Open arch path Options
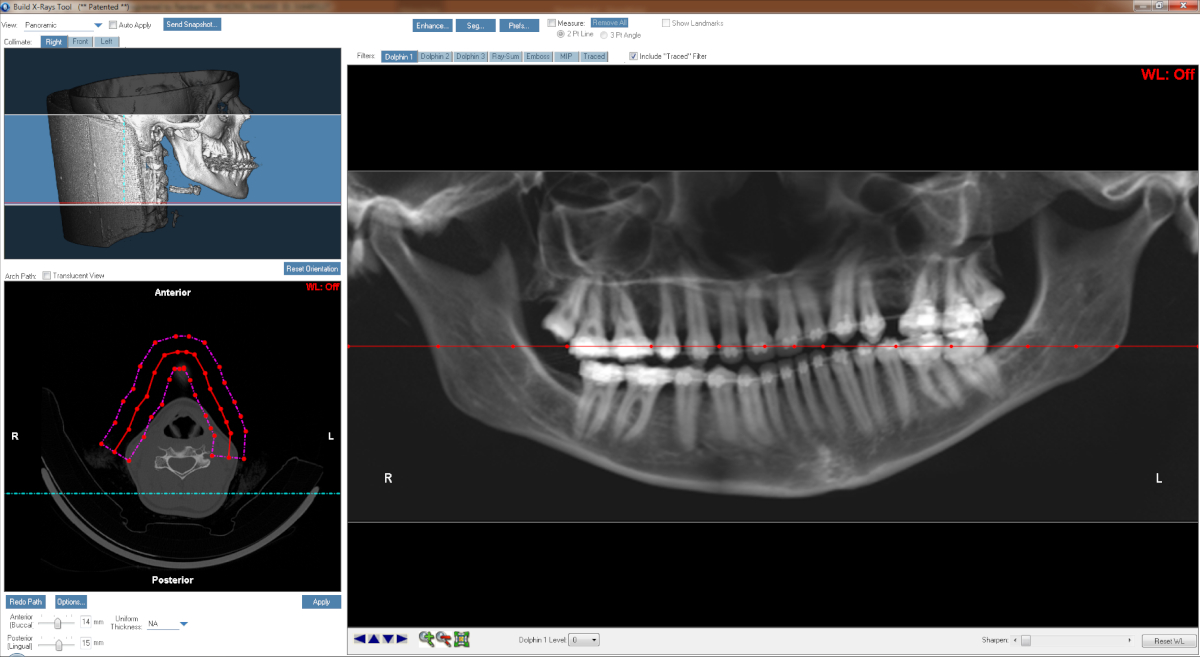This screenshot has width=1200, height=657. (71, 602)
